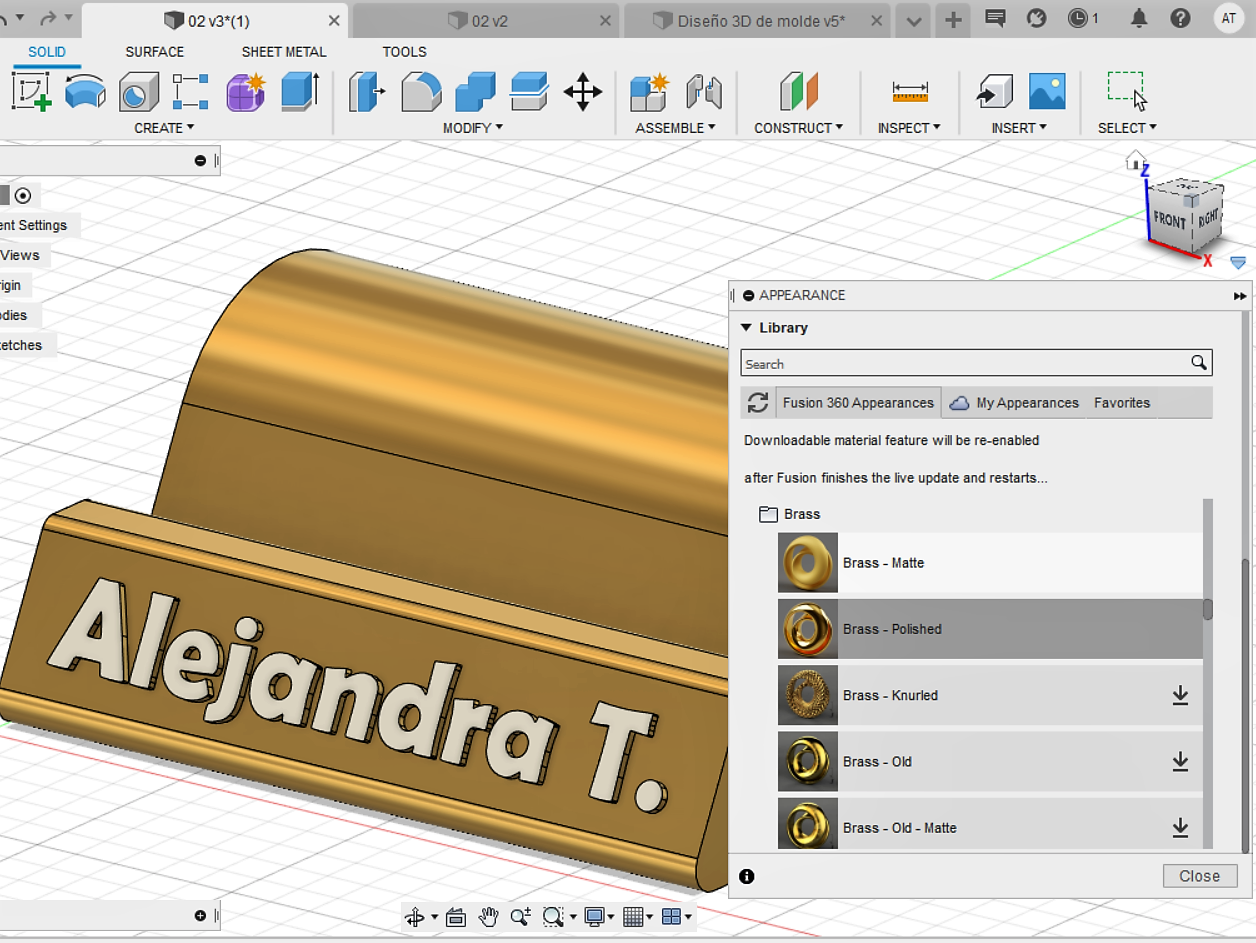This screenshot has height=943, width=1256.
Task: Select the Pan hand tool
Action: tap(488, 917)
